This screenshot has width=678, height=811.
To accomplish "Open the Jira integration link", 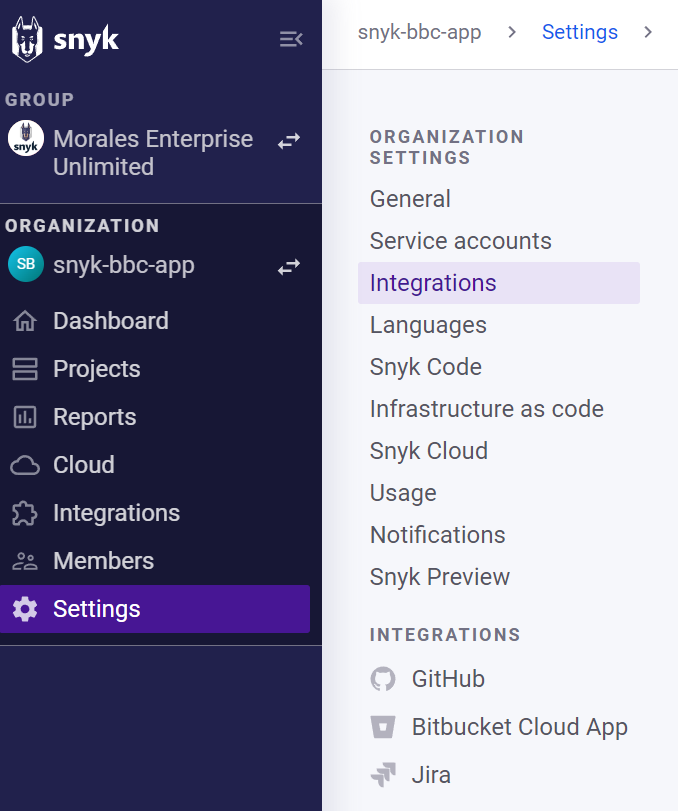I will (x=431, y=775).
